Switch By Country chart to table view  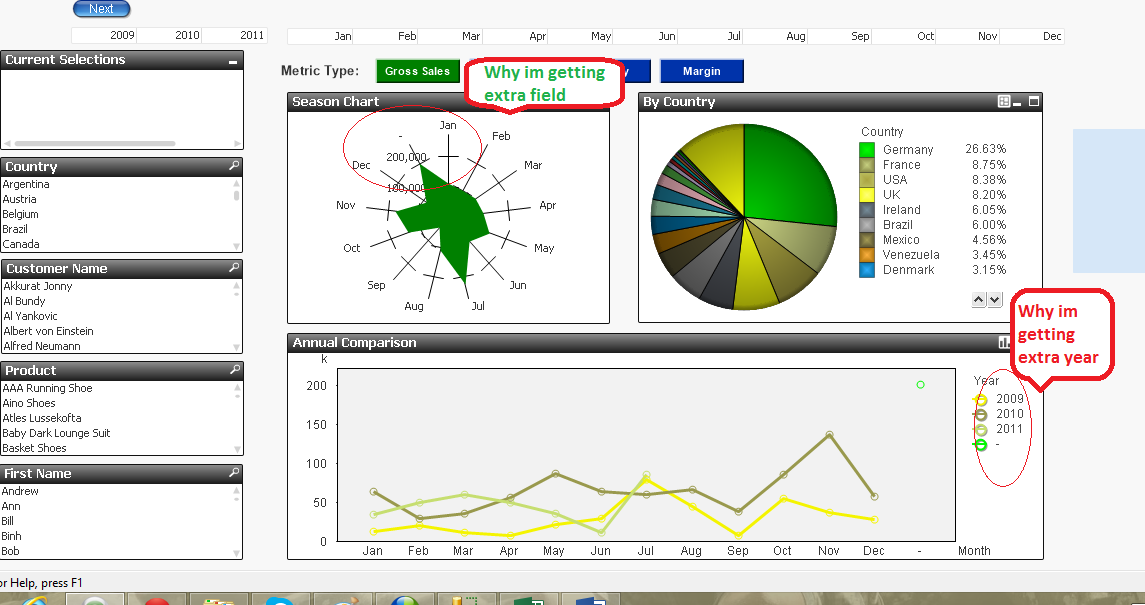click(x=1004, y=101)
